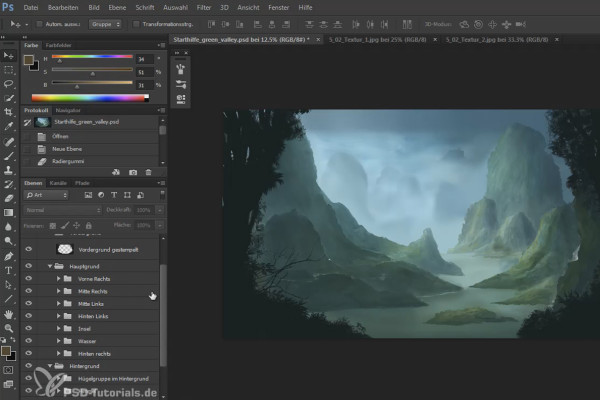Select the History Brush tool
This screenshot has width=600, height=400.
coord(8,184)
